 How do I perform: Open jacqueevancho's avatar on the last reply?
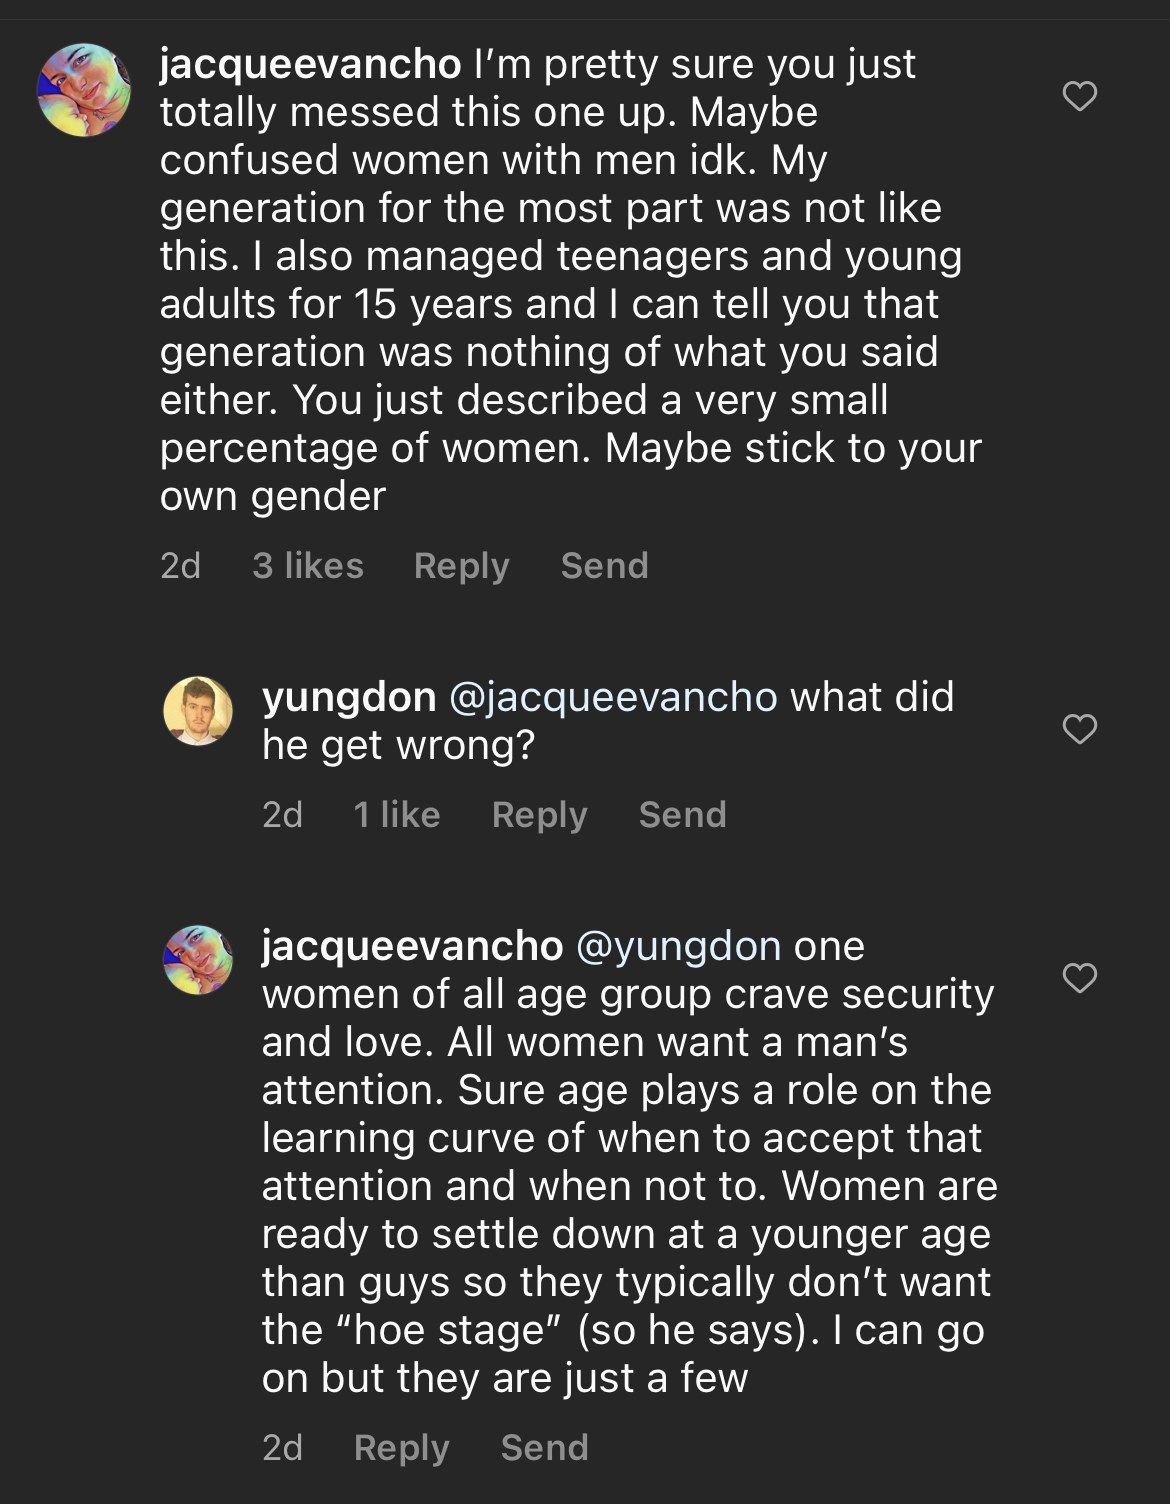click(198, 960)
